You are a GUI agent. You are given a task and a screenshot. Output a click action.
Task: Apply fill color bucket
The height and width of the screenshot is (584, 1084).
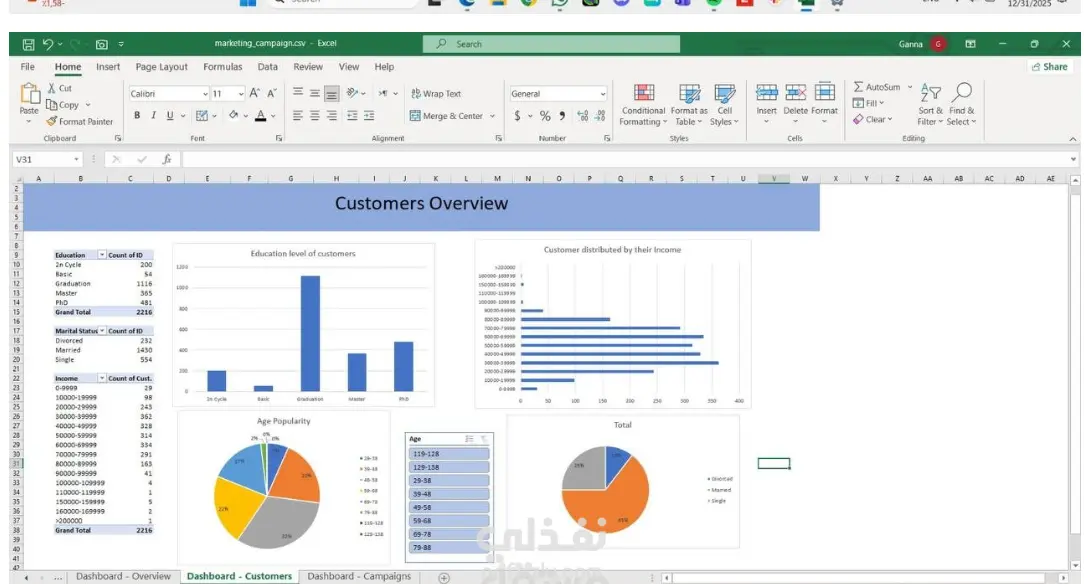pos(234,115)
